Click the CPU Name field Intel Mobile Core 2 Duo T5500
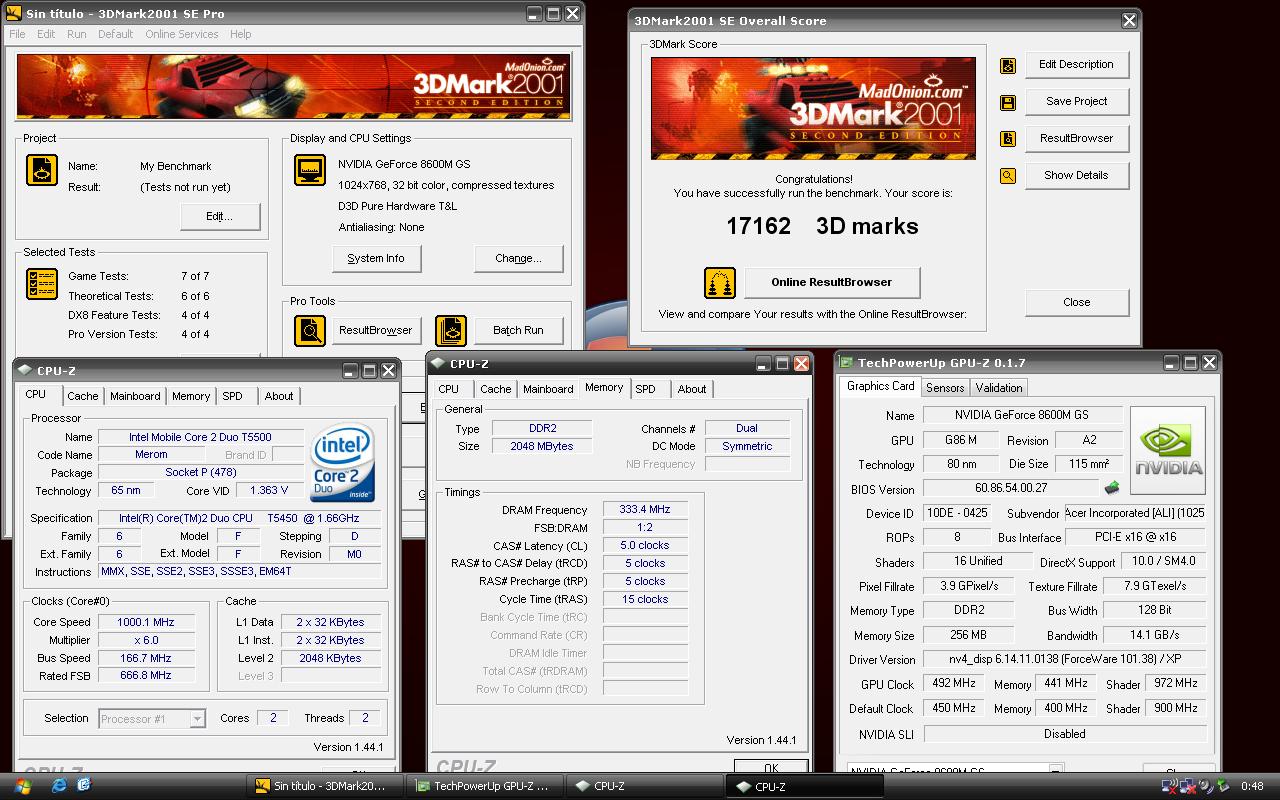The width and height of the screenshot is (1280, 800). 200,437
